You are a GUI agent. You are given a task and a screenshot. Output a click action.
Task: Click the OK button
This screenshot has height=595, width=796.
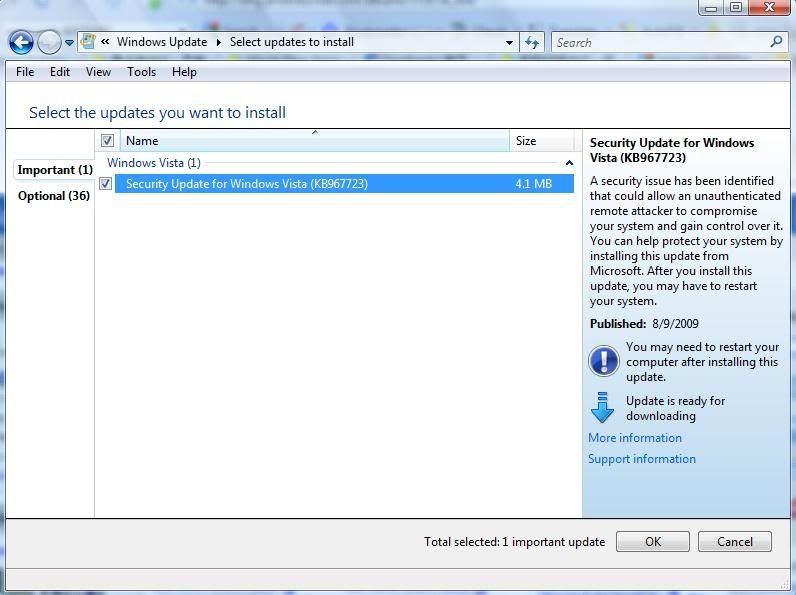click(x=653, y=542)
